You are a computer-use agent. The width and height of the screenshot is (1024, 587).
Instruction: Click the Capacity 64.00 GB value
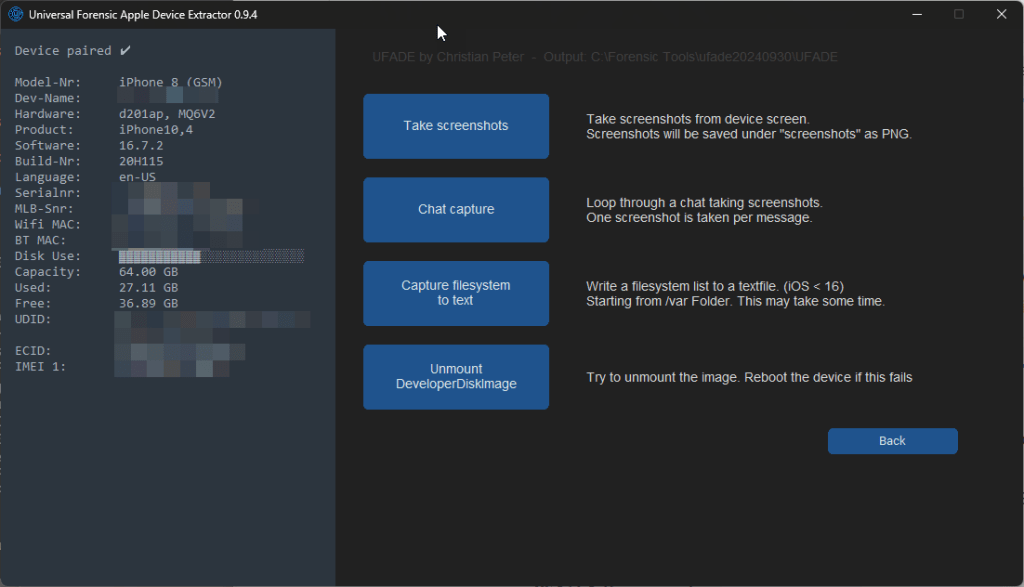click(148, 272)
